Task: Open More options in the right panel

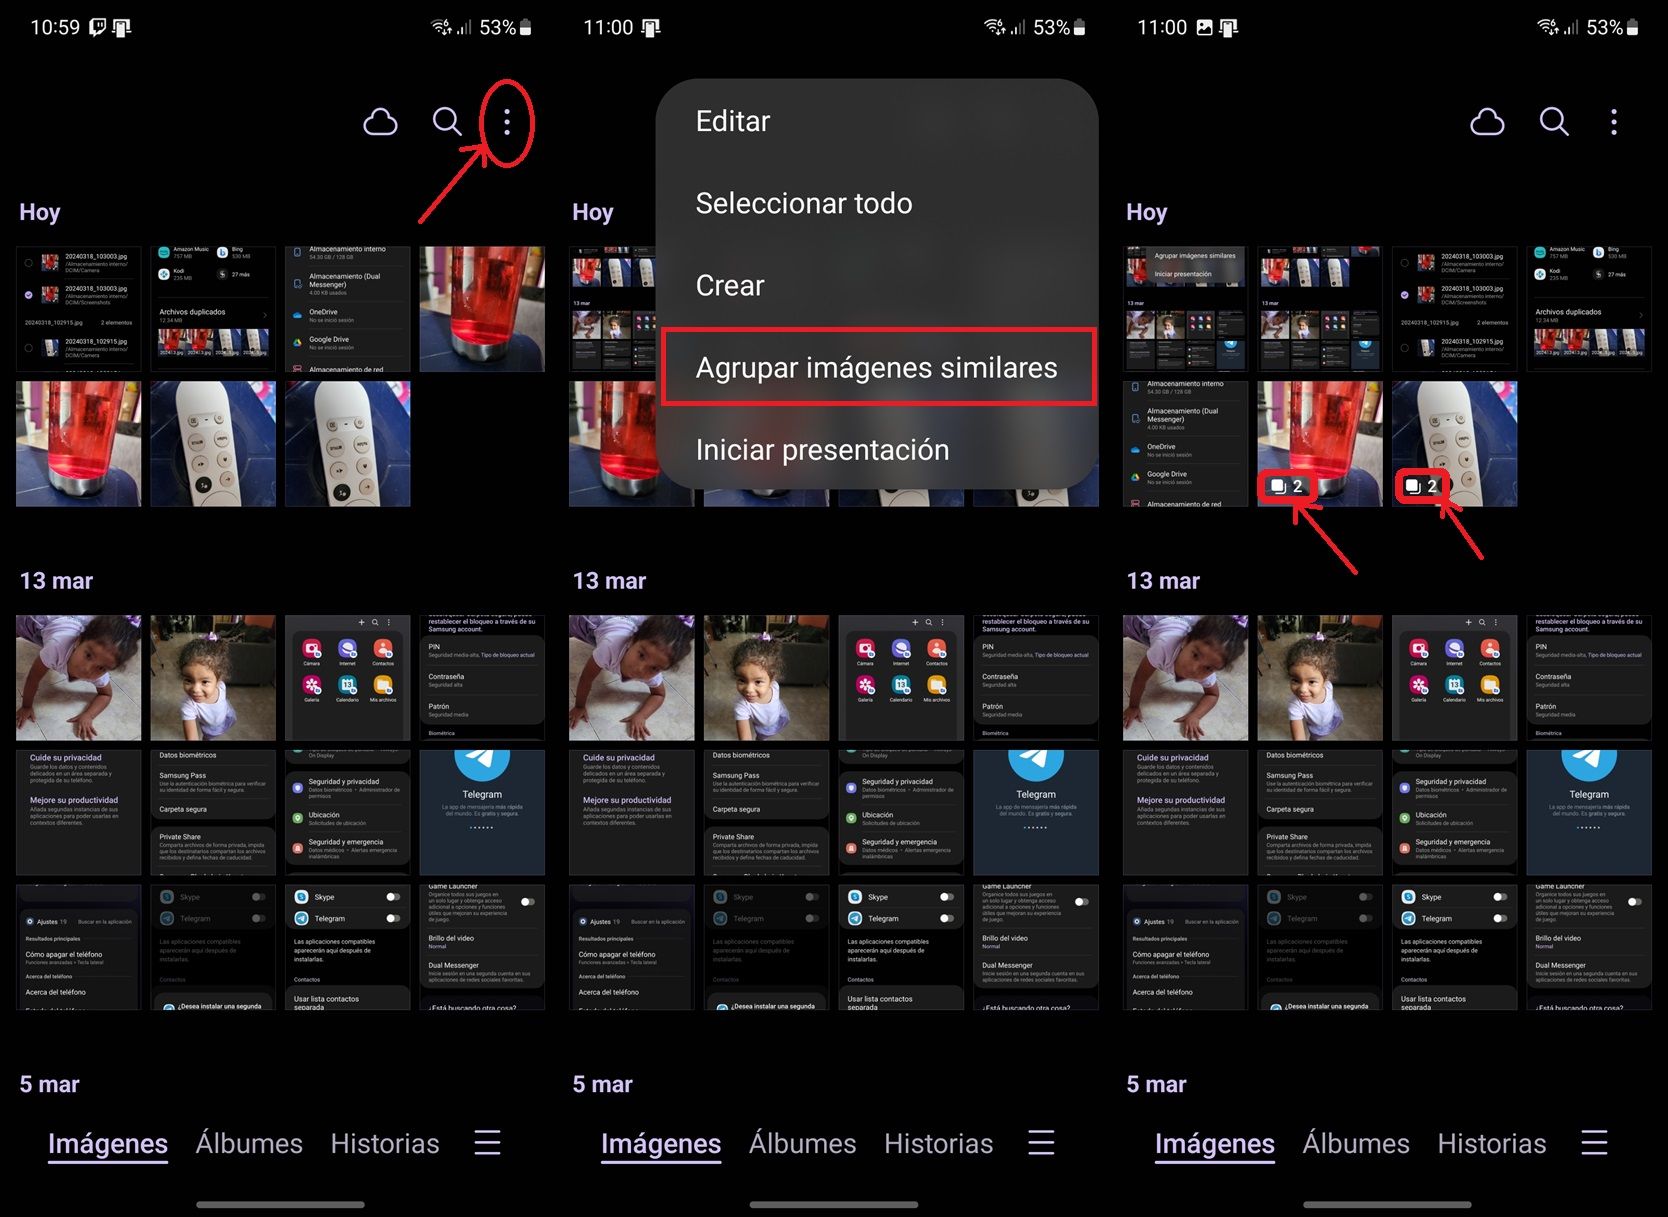Action: tap(1614, 122)
